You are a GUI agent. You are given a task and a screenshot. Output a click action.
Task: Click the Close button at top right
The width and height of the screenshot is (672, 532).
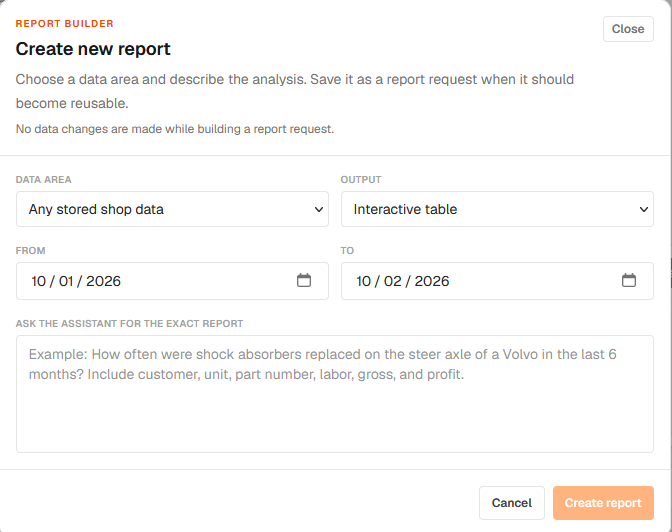click(x=628, y=29)
